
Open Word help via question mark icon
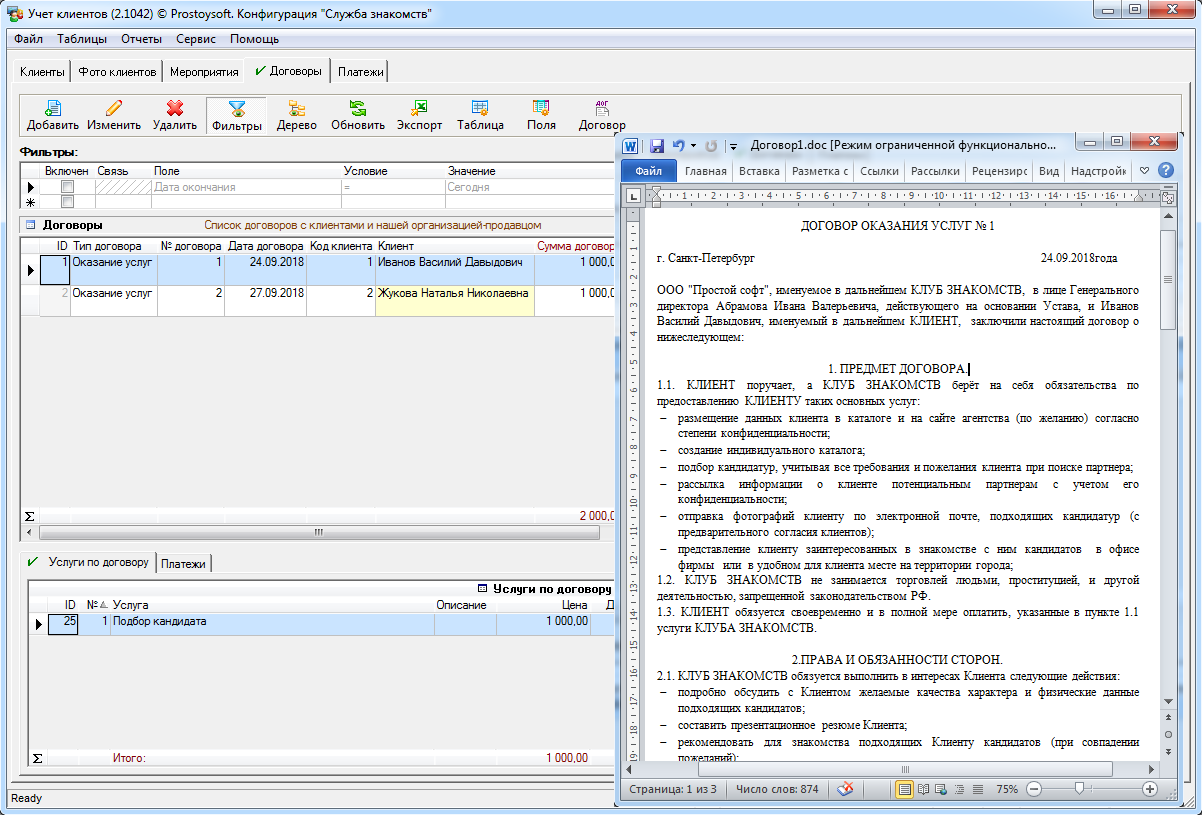pos(1165,171)
